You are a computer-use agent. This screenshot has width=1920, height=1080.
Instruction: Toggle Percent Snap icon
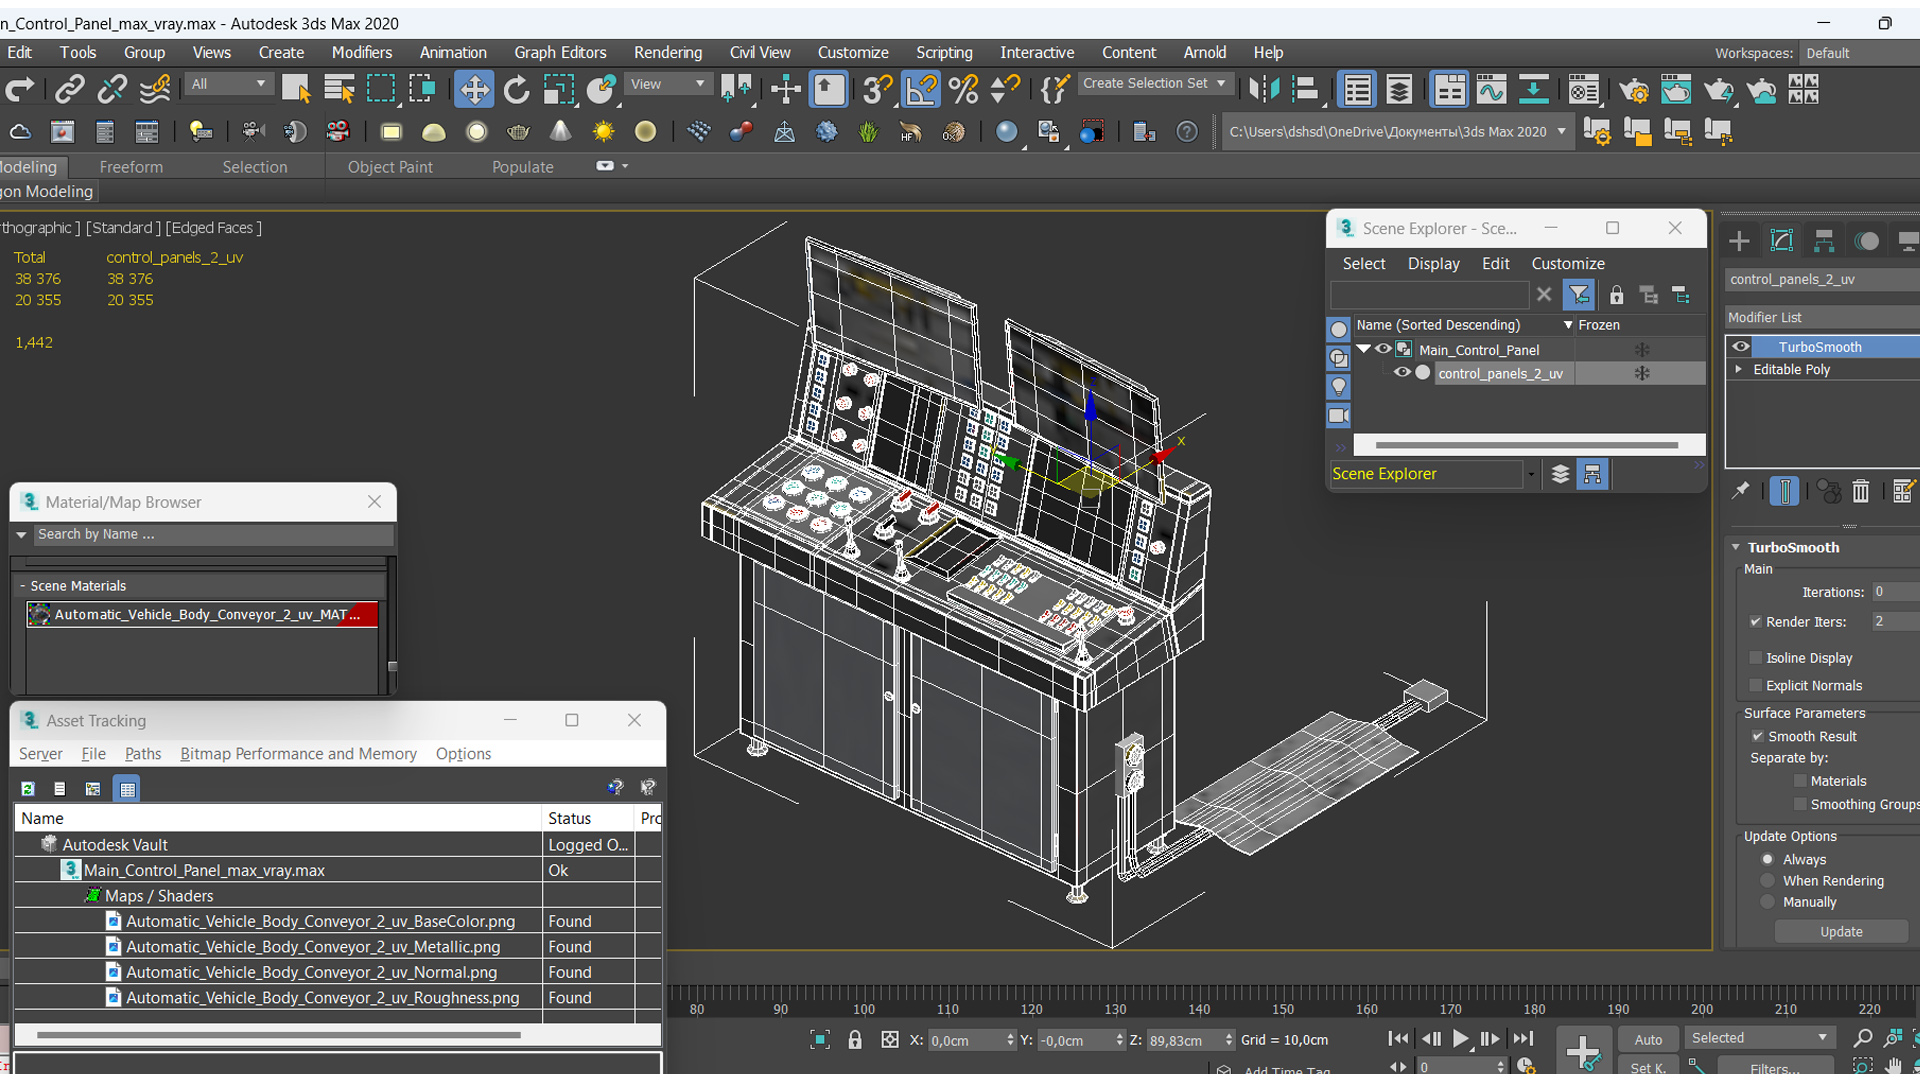click(964, 90)
